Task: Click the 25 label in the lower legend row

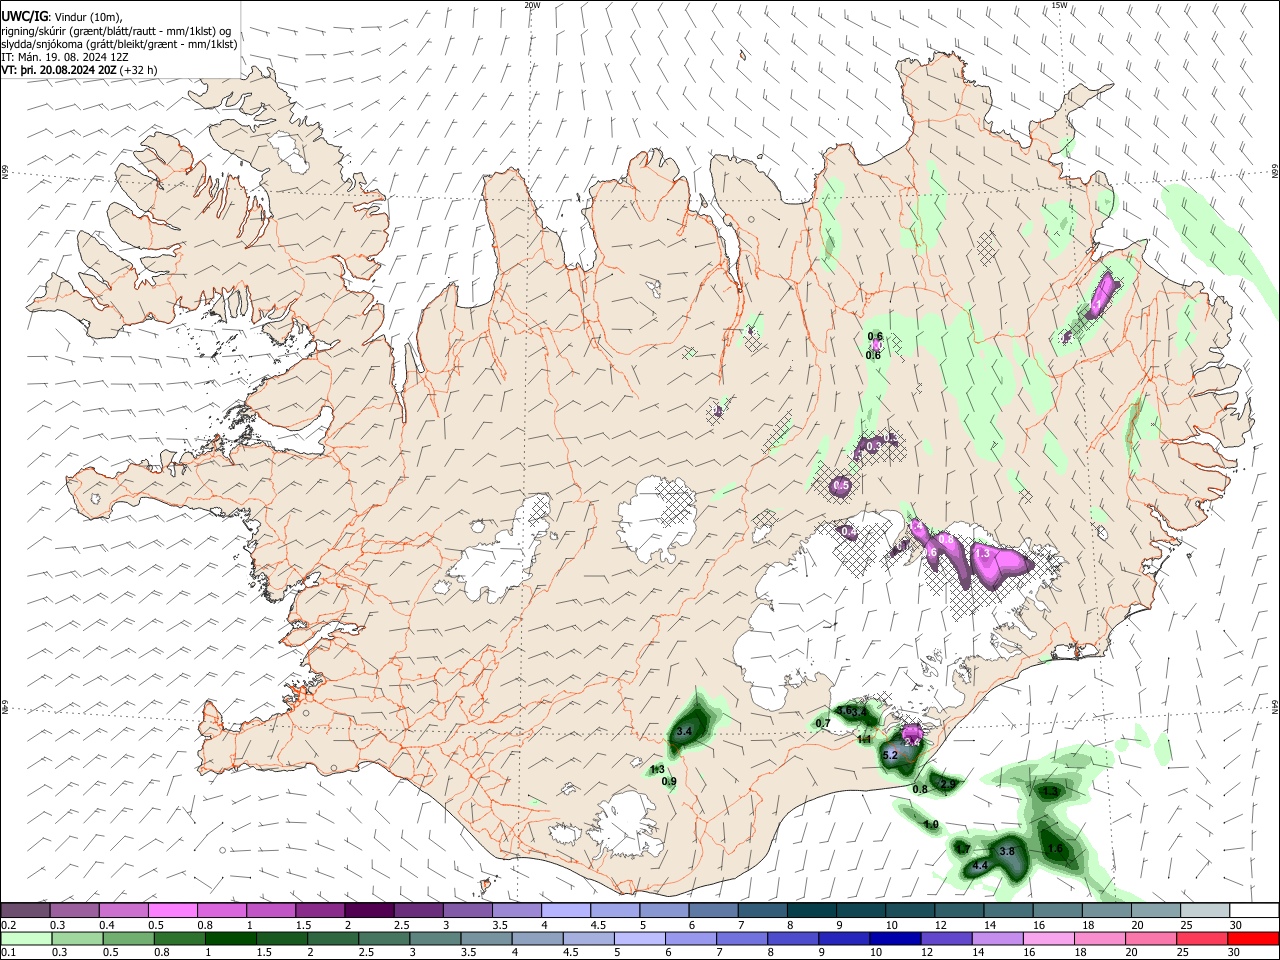Action: point(1181,953)
